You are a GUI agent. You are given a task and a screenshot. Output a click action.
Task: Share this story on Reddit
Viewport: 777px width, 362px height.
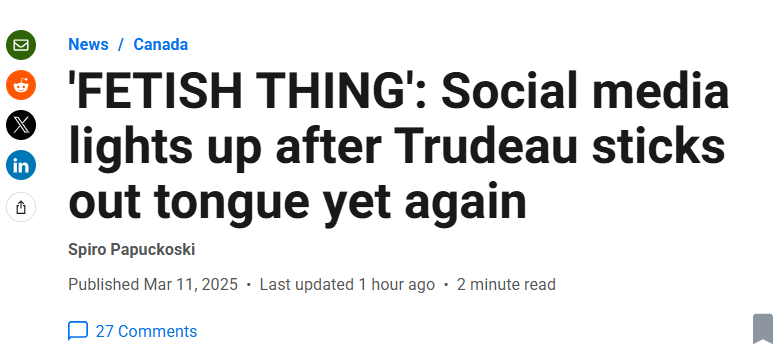click(21, 85)
